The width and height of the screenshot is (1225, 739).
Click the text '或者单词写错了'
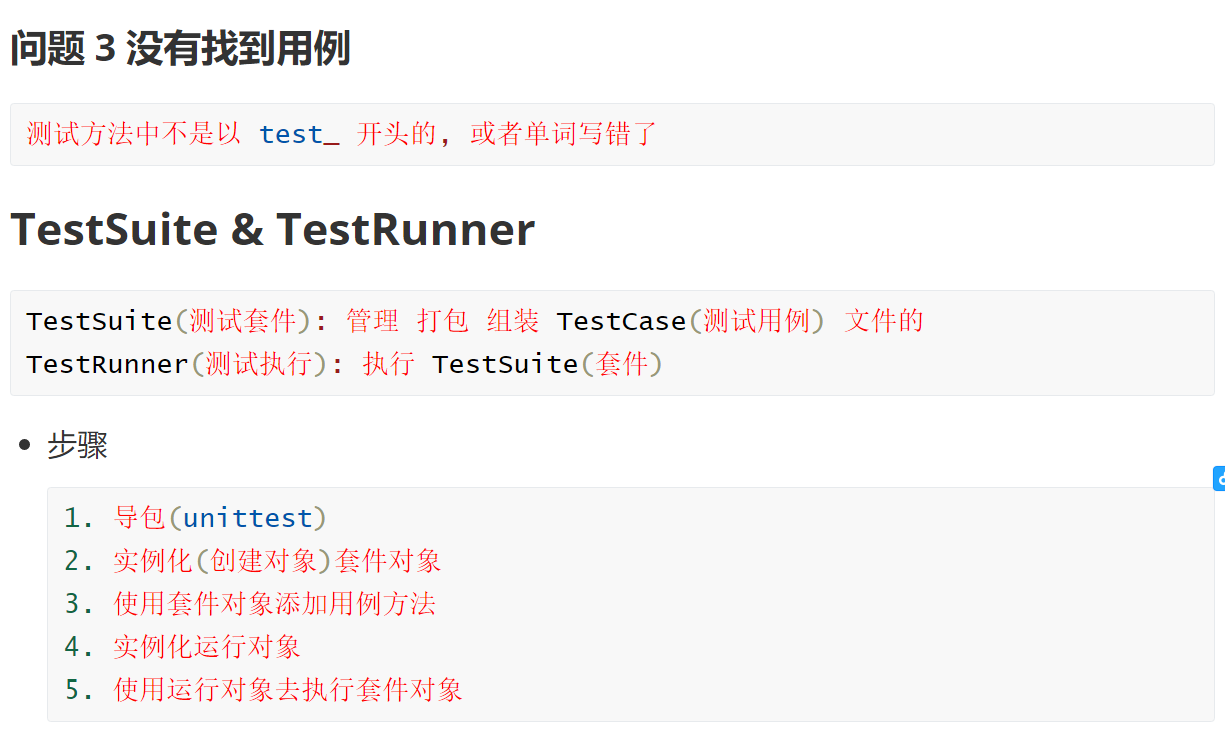pyautogui.click(x=563, y=134)
